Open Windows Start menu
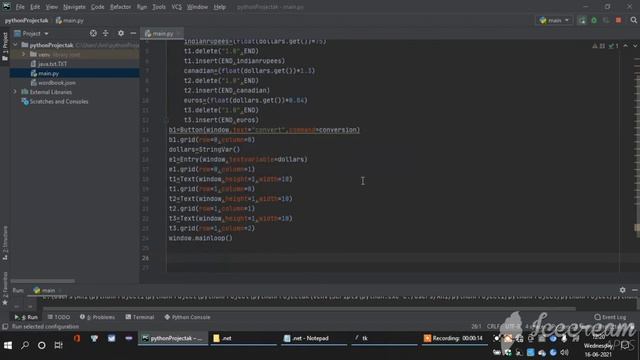Viewport: 640px width, 360px height. coord(8,345)
